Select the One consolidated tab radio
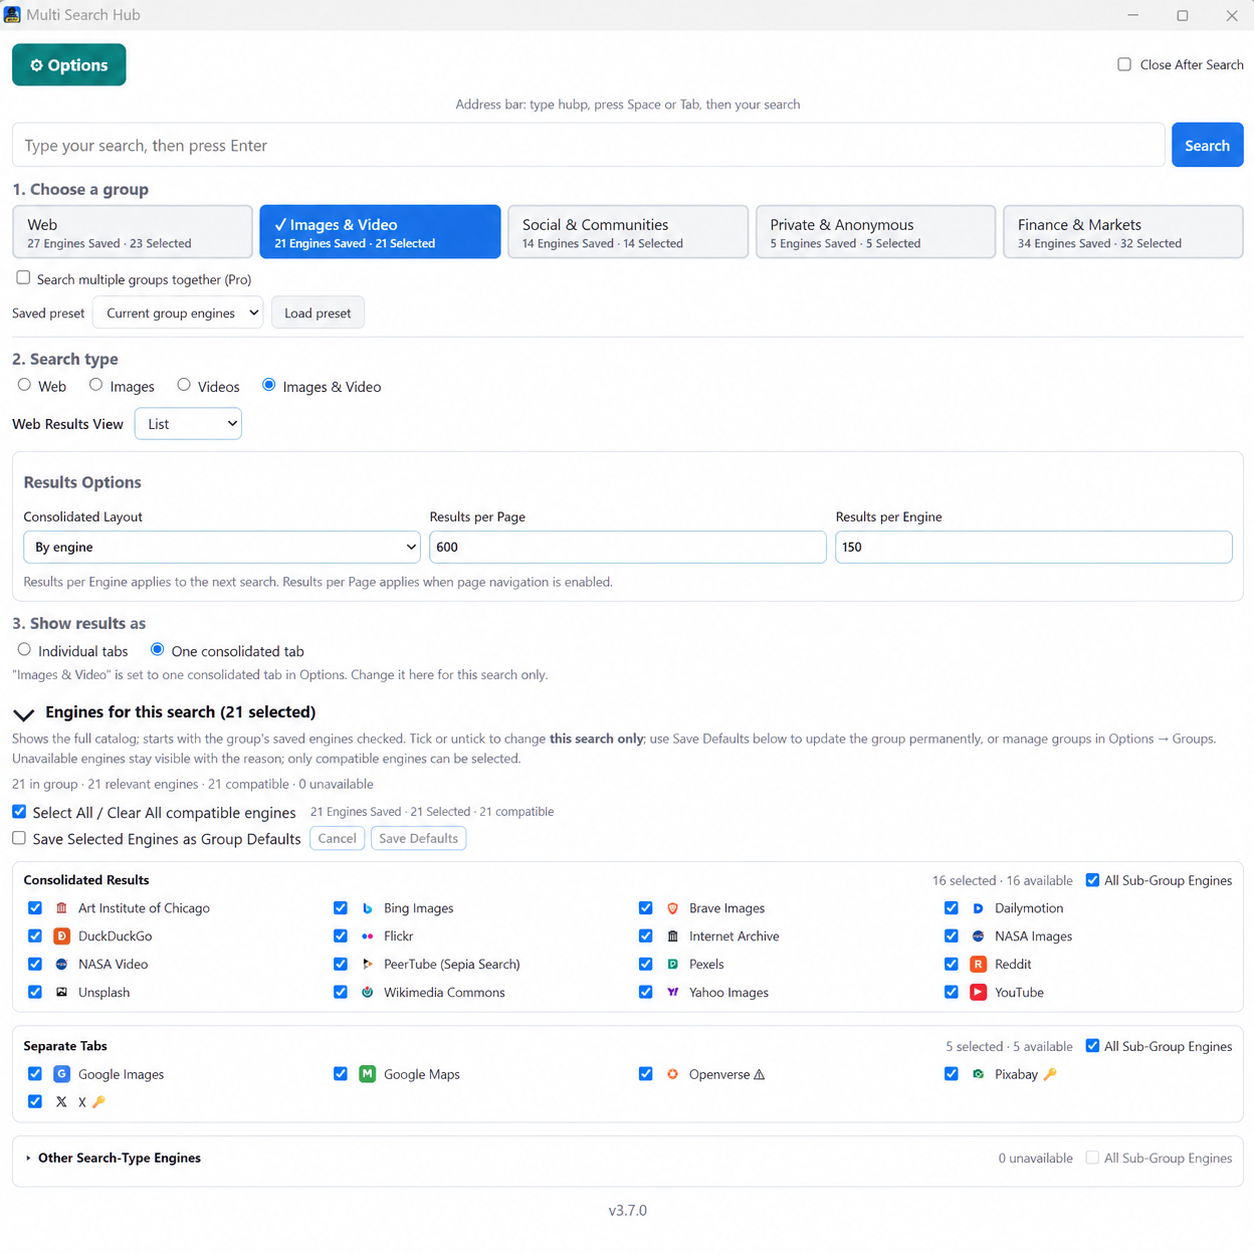This screenshot has width=1254, height=1254. 157,650
